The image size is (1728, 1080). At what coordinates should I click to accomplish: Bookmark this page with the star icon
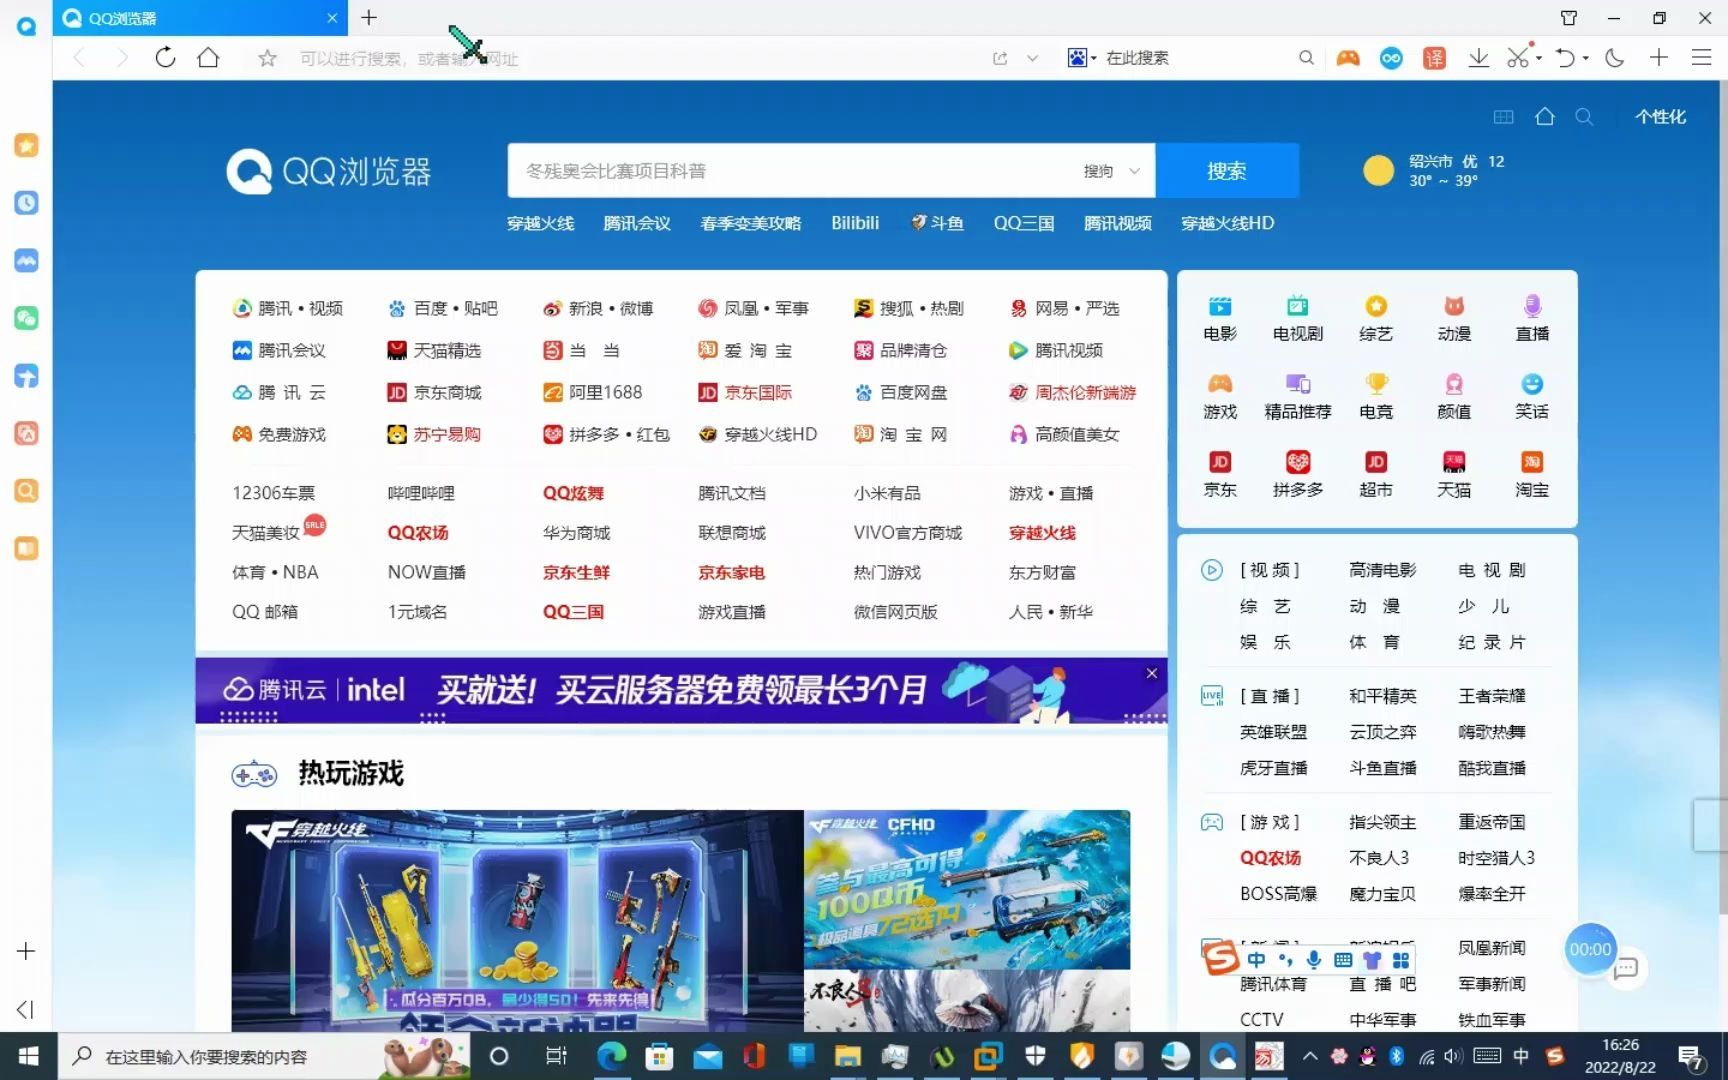coord(267,58)
